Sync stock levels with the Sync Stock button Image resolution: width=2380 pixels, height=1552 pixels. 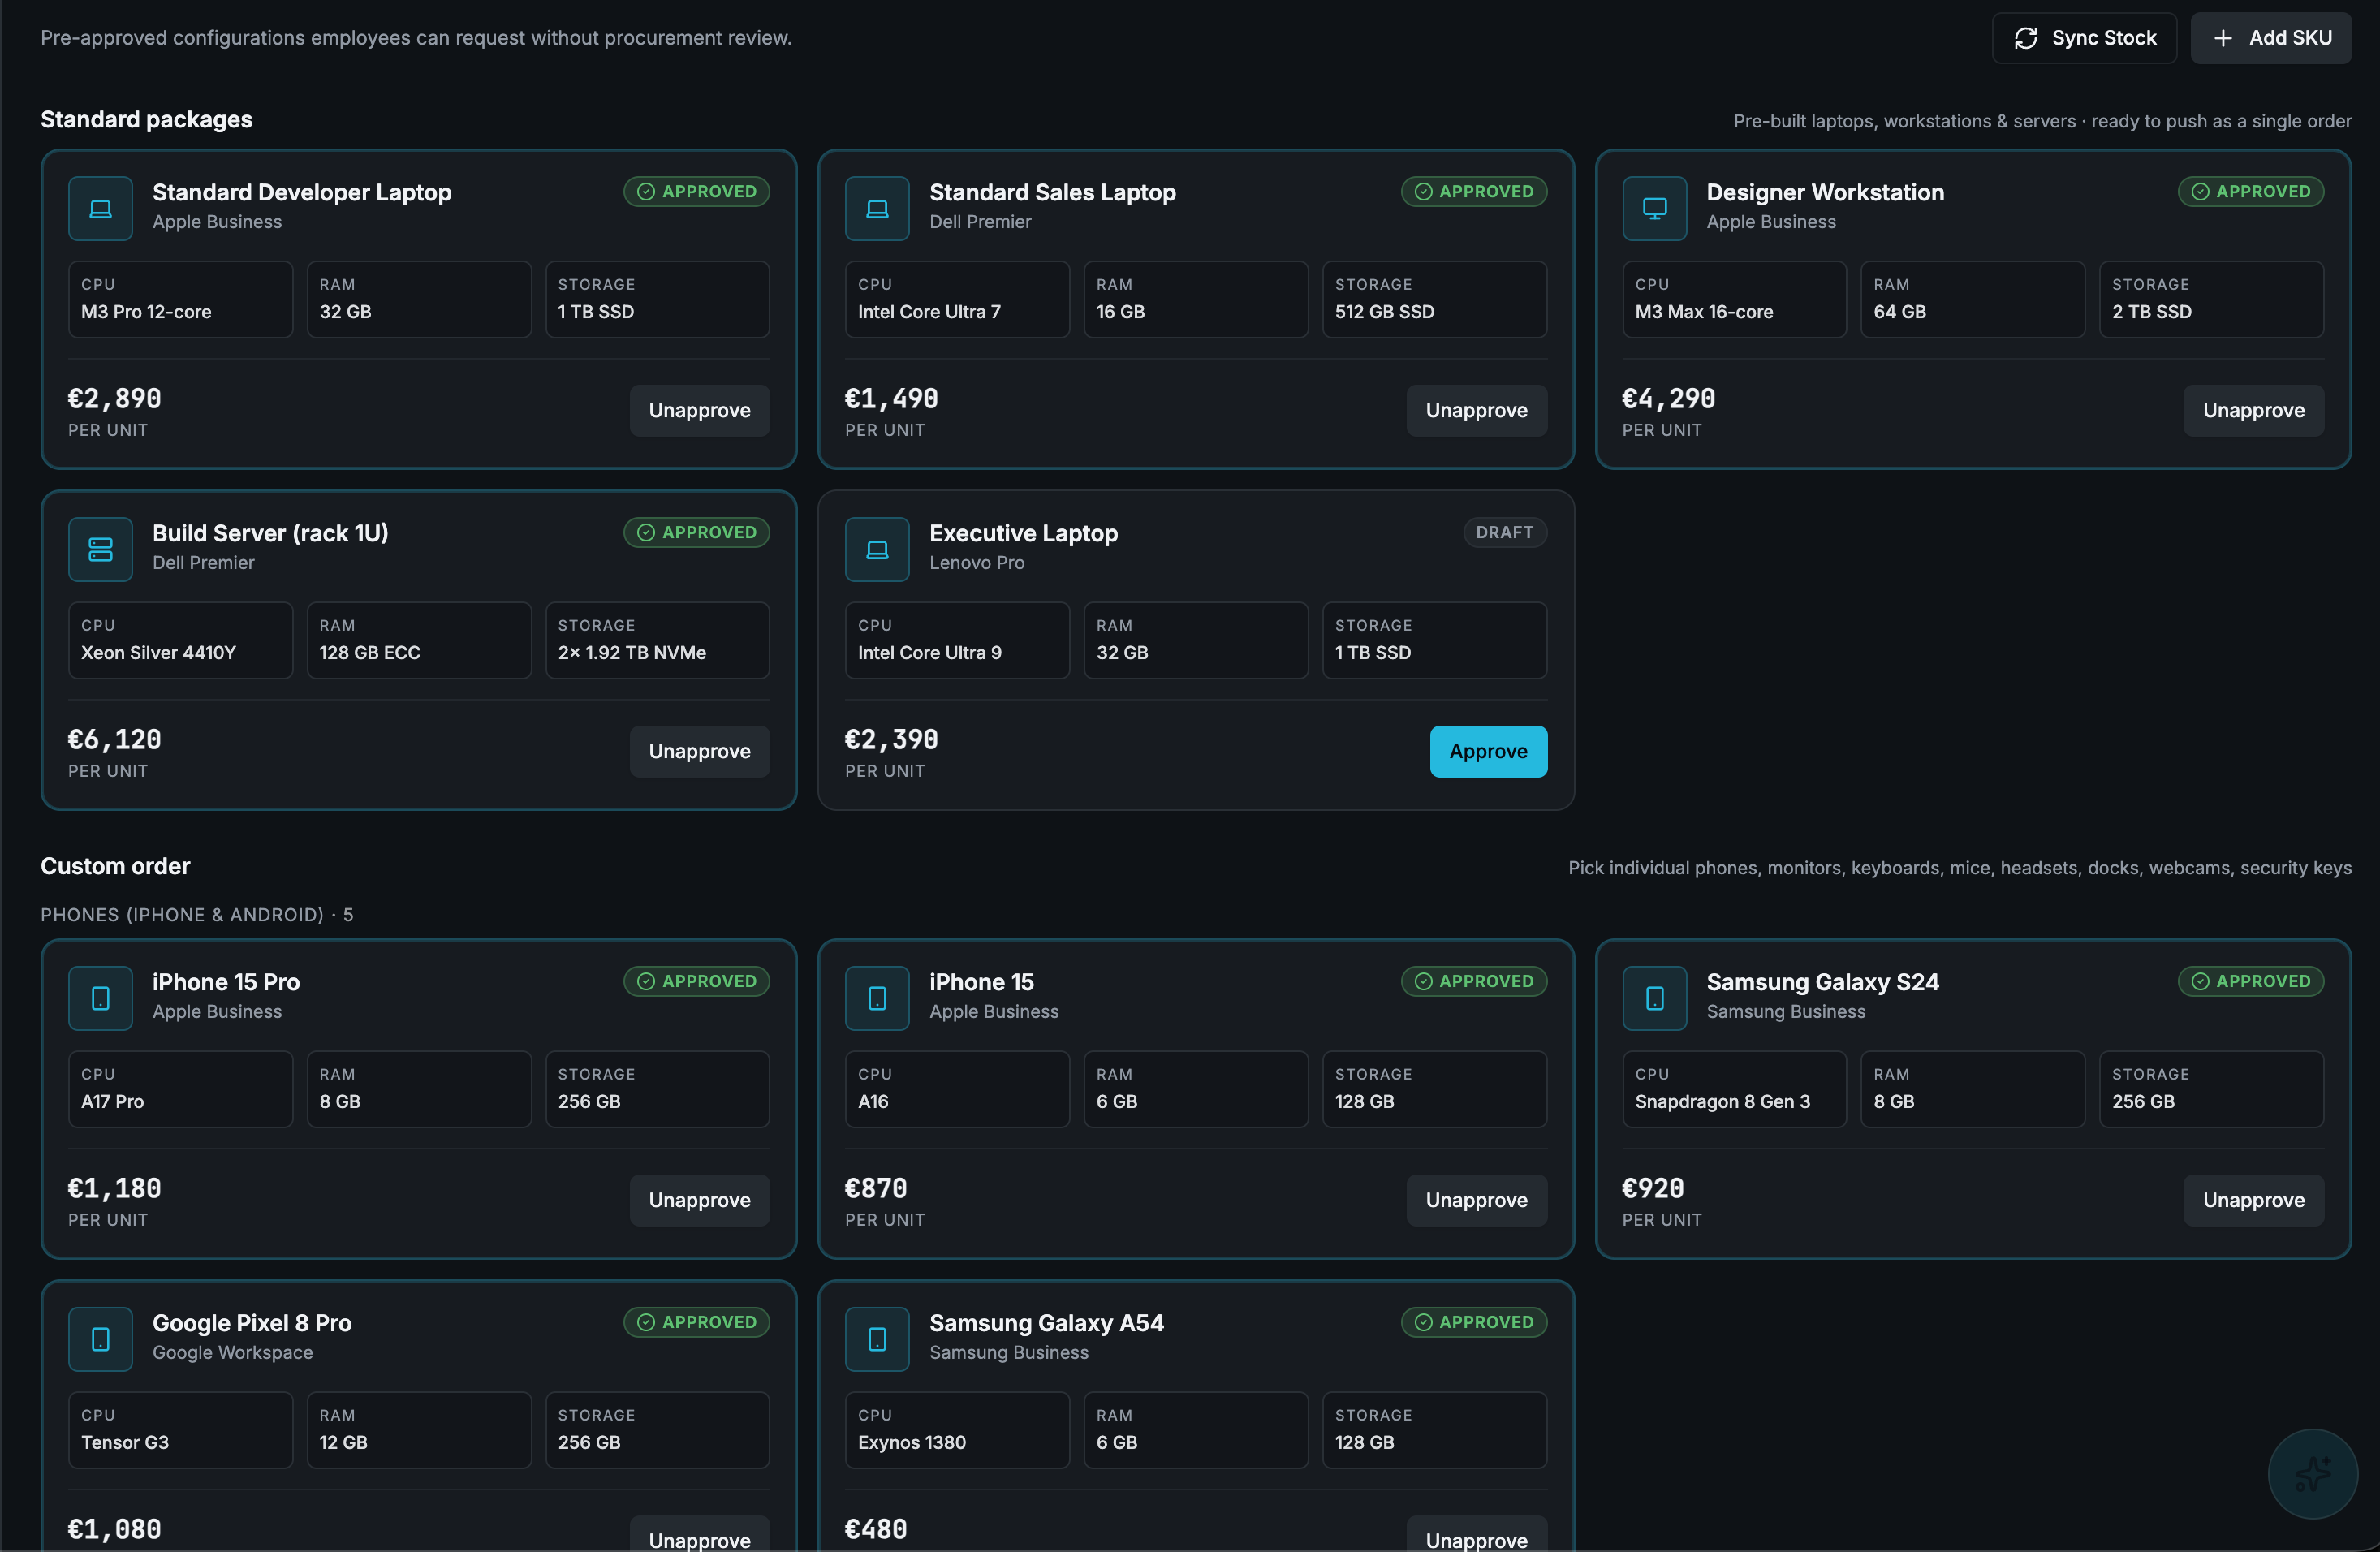(2084, 38)
